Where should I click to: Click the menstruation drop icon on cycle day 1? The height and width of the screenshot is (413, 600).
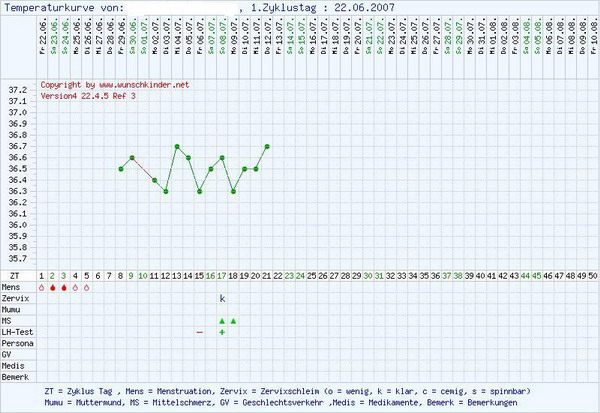41,287
